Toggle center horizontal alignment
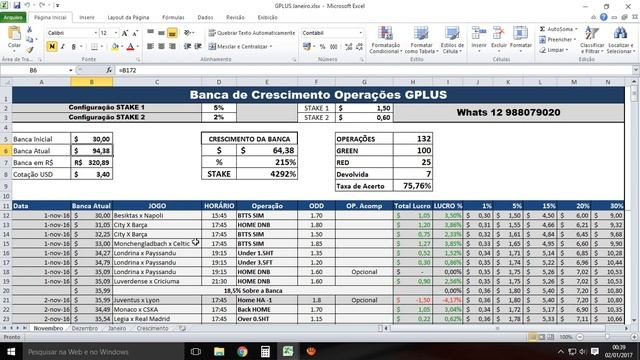The height and width of the screenshot is (360, 640). (x=161, y=47)
